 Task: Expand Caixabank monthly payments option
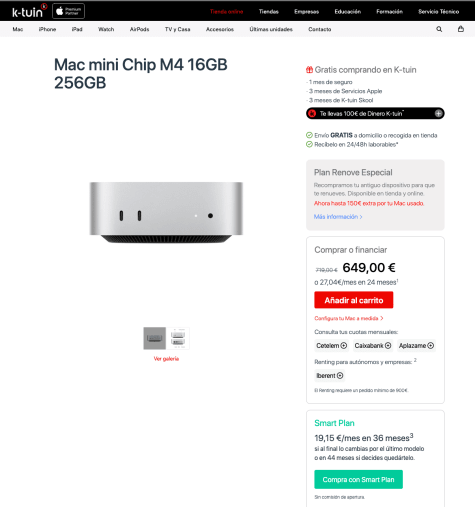[373, 346]
